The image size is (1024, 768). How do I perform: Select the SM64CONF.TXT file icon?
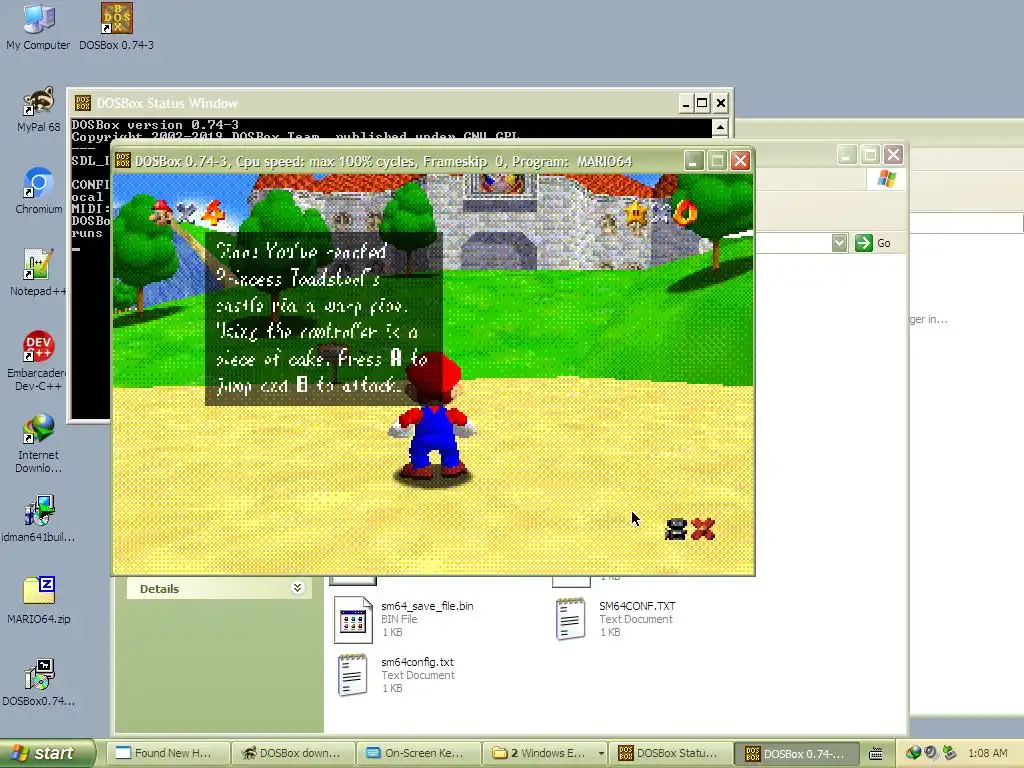[570, 619]
